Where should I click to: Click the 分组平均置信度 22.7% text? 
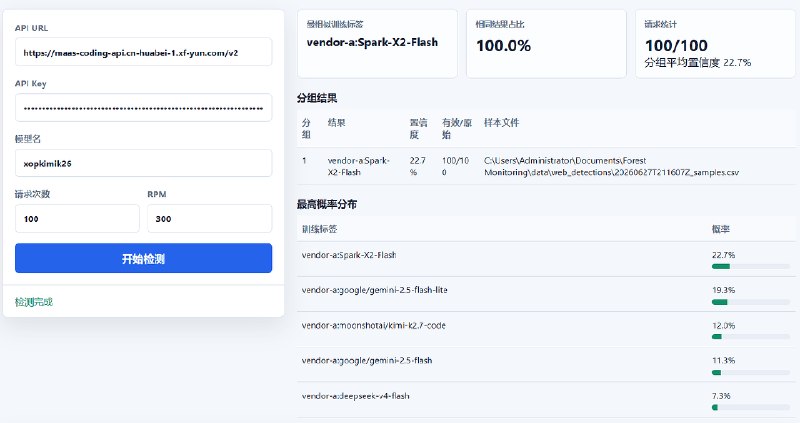coord(697,63)
